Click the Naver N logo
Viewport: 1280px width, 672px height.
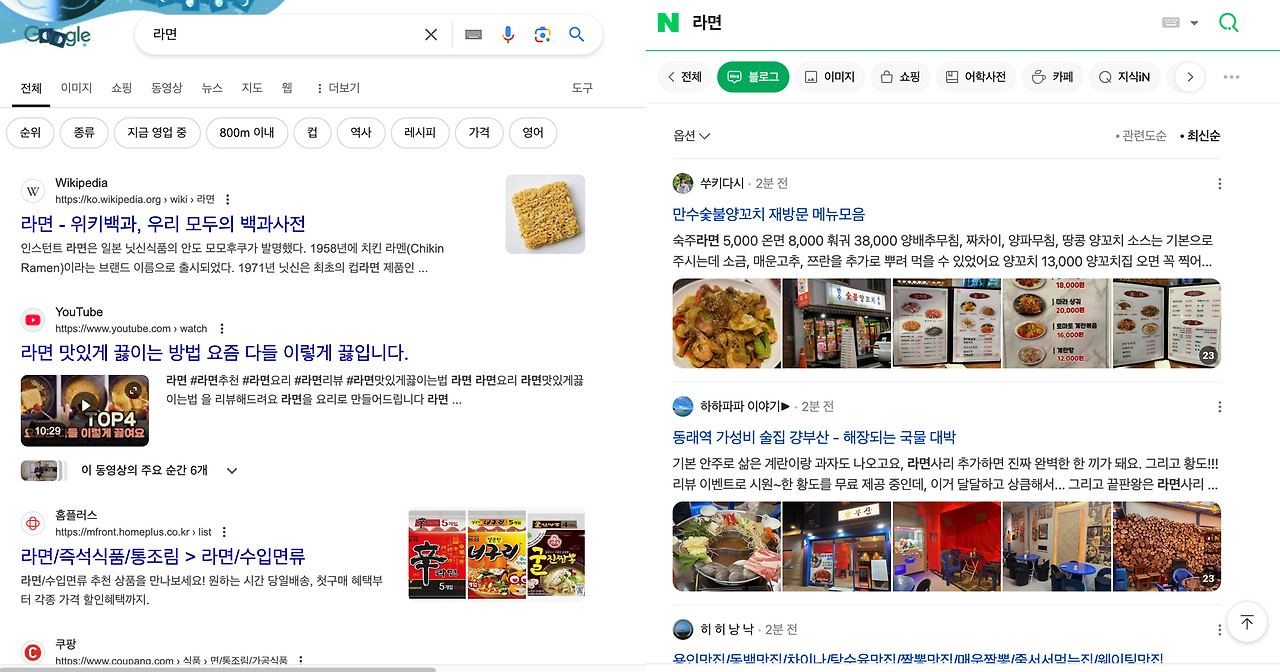tap(667, 22)
